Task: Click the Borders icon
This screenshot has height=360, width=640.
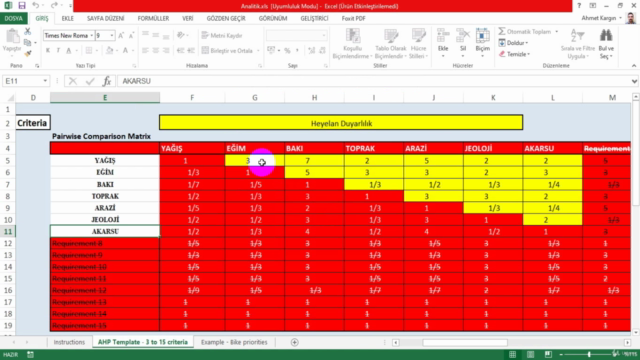Action: pos(89,50)
